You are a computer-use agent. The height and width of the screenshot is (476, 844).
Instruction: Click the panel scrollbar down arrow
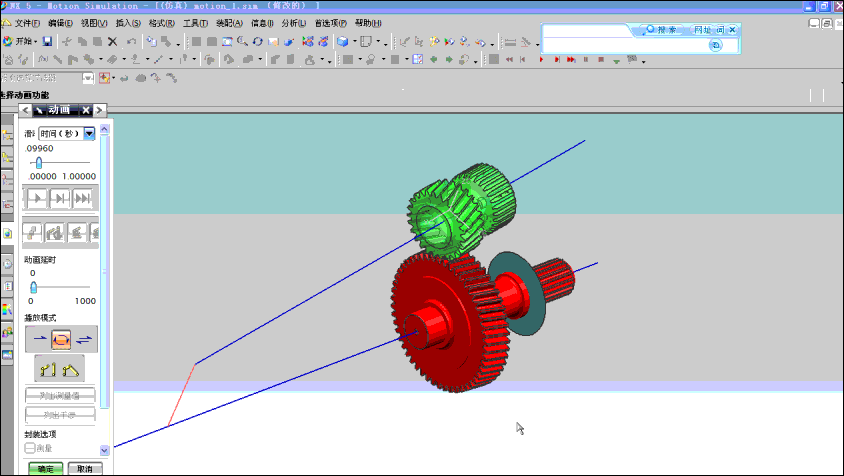(104, 450)
